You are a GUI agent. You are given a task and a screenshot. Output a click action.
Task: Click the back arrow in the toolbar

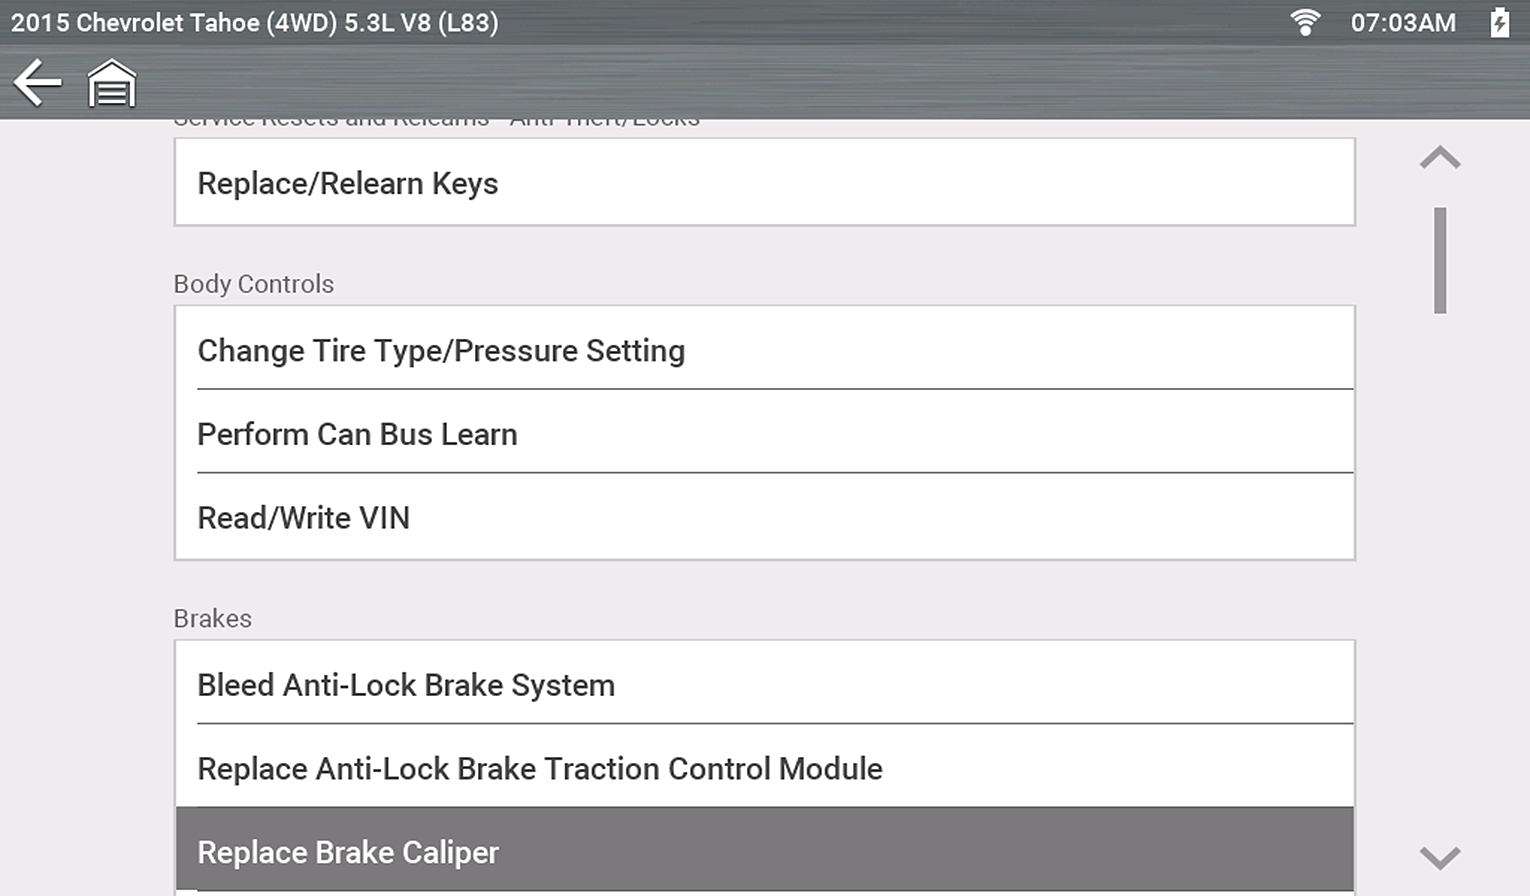(37, 83)
